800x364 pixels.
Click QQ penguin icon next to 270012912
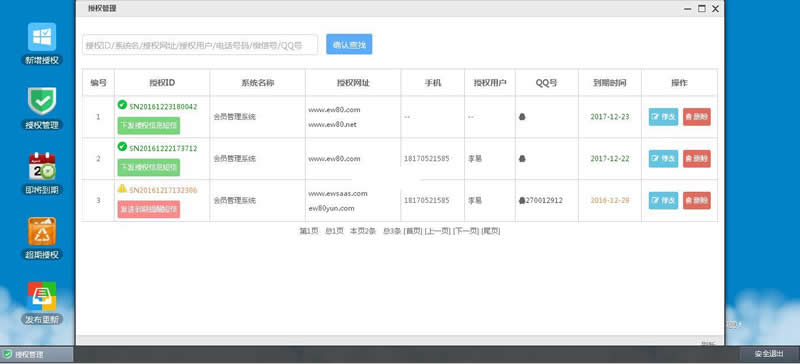click(x=522, y=201)
